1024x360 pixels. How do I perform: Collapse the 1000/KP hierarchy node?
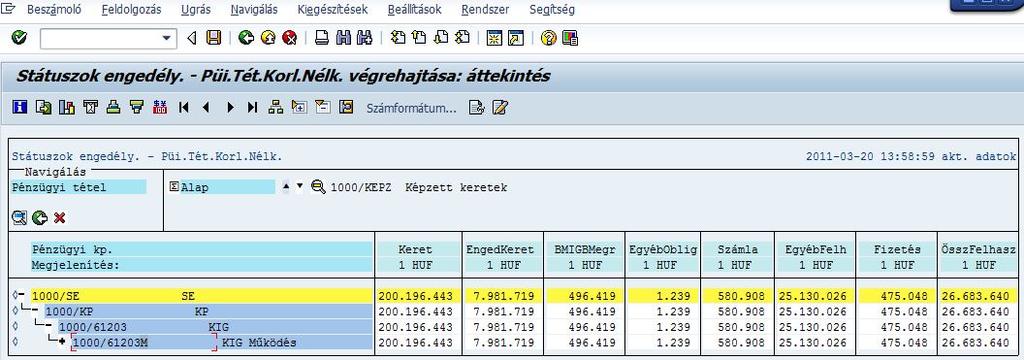(x=36, y=311)
